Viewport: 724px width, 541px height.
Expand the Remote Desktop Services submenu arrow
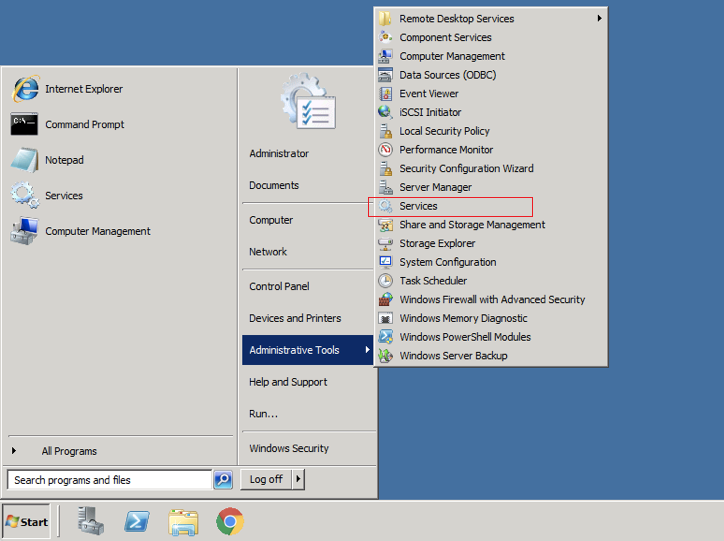[599, 18]
